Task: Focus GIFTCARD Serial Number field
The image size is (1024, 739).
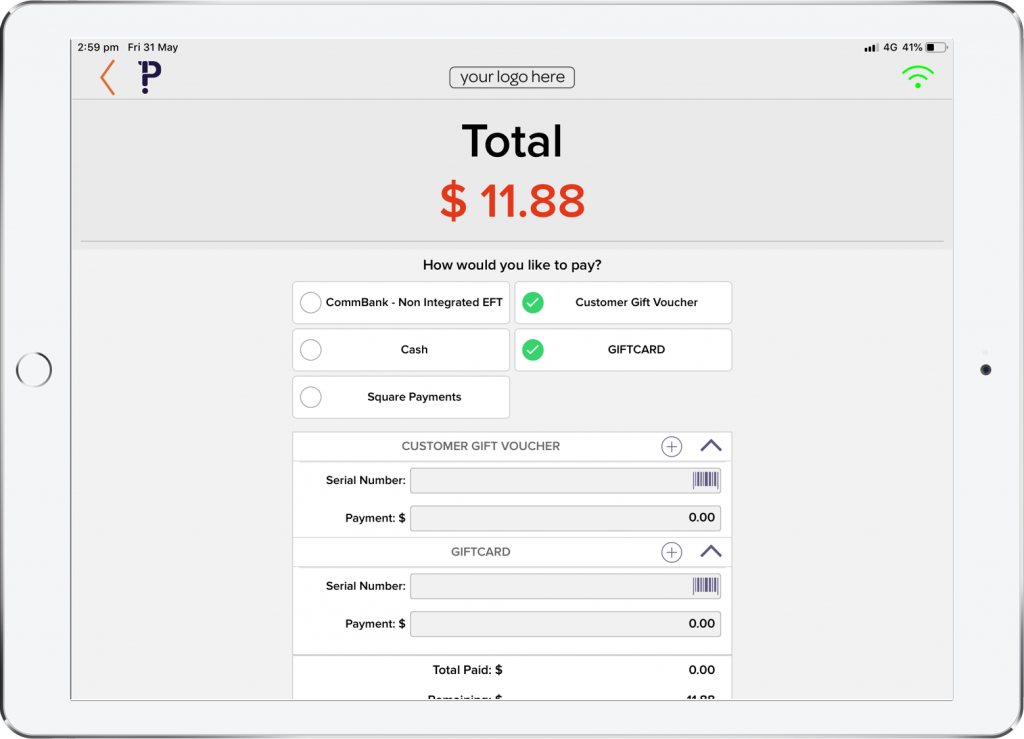Action: coord(565,586)
